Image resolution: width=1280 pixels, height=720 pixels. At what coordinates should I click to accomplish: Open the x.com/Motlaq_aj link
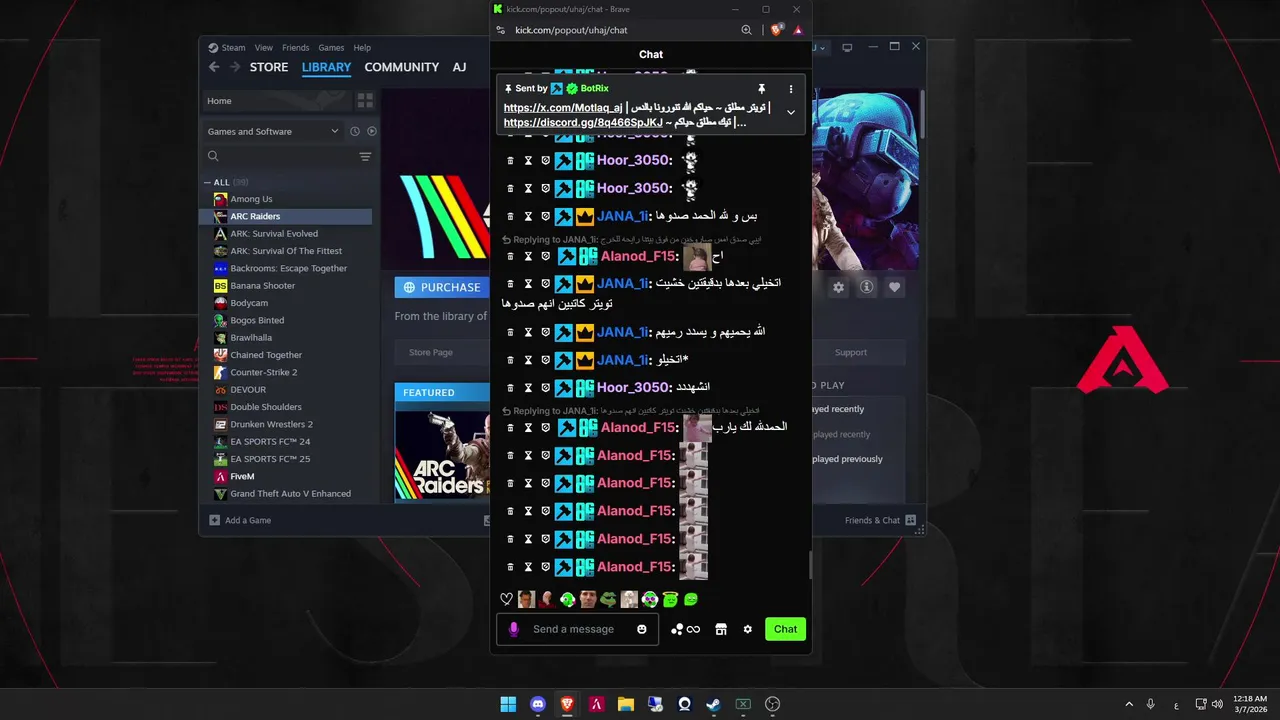point(563,107)
